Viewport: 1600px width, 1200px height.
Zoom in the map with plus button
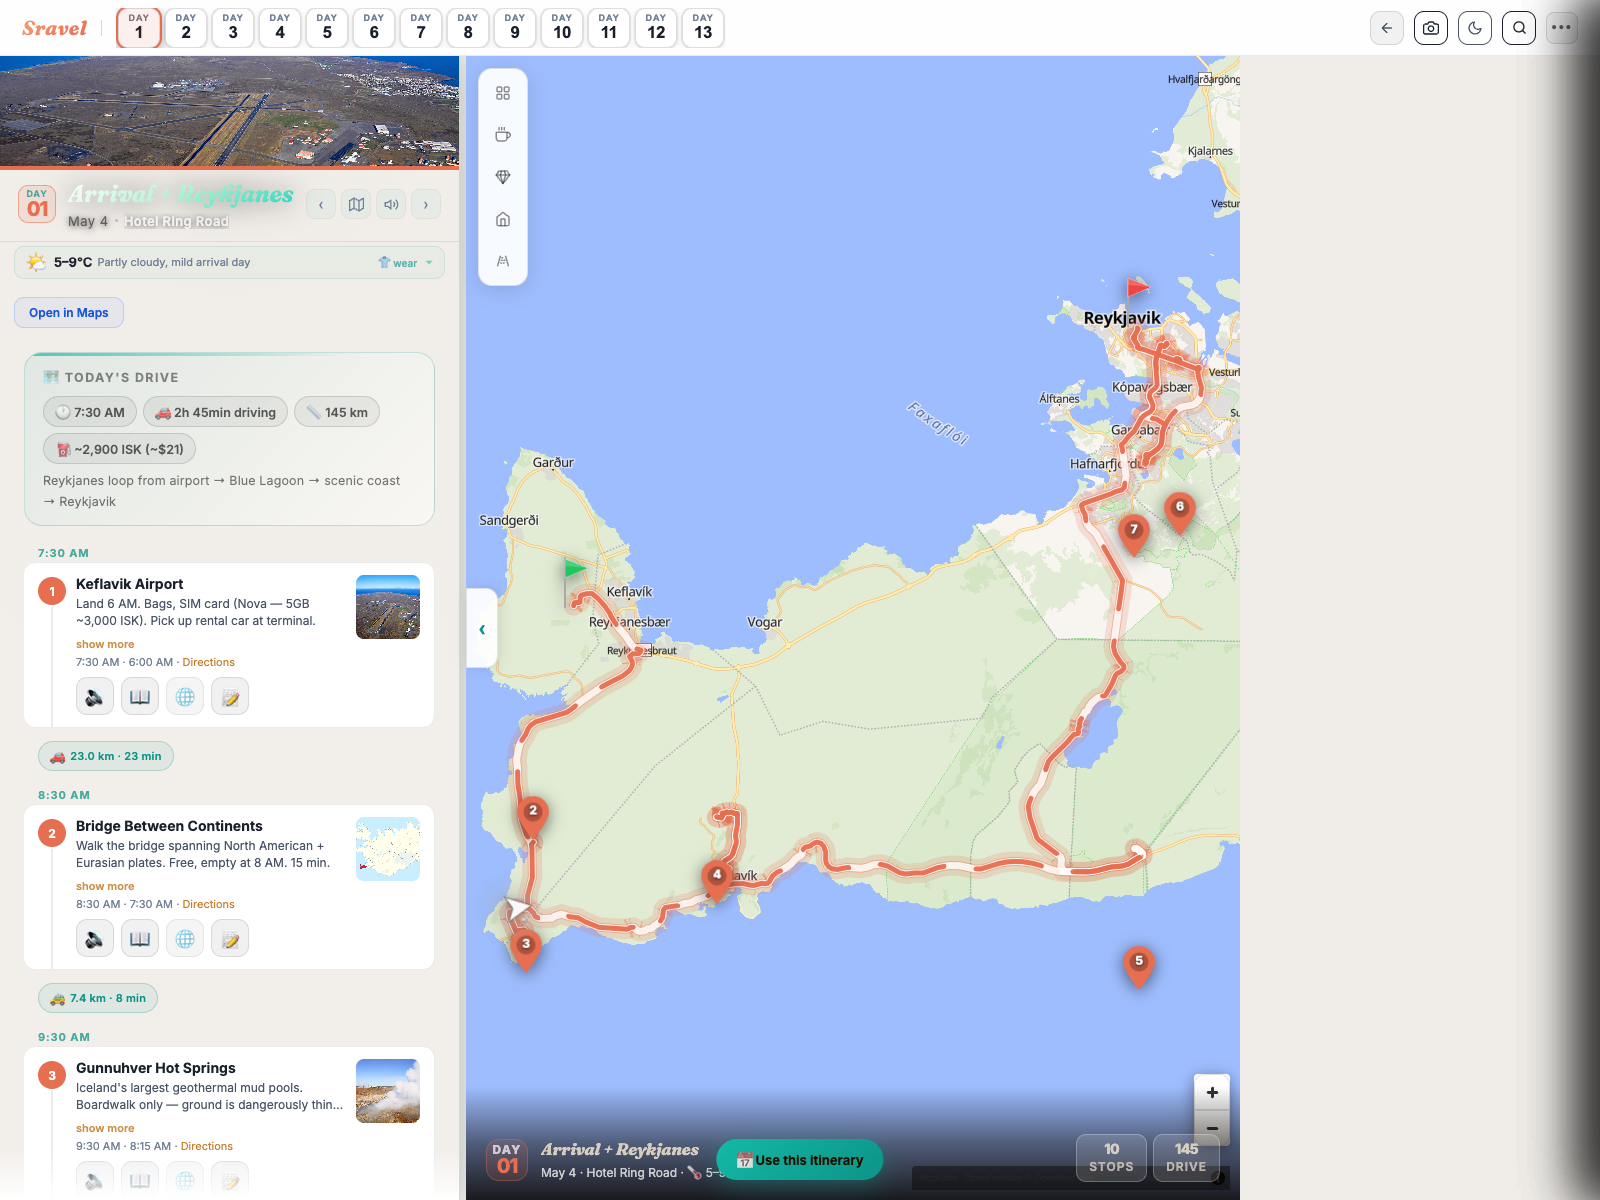(x=1212, y=1092)
